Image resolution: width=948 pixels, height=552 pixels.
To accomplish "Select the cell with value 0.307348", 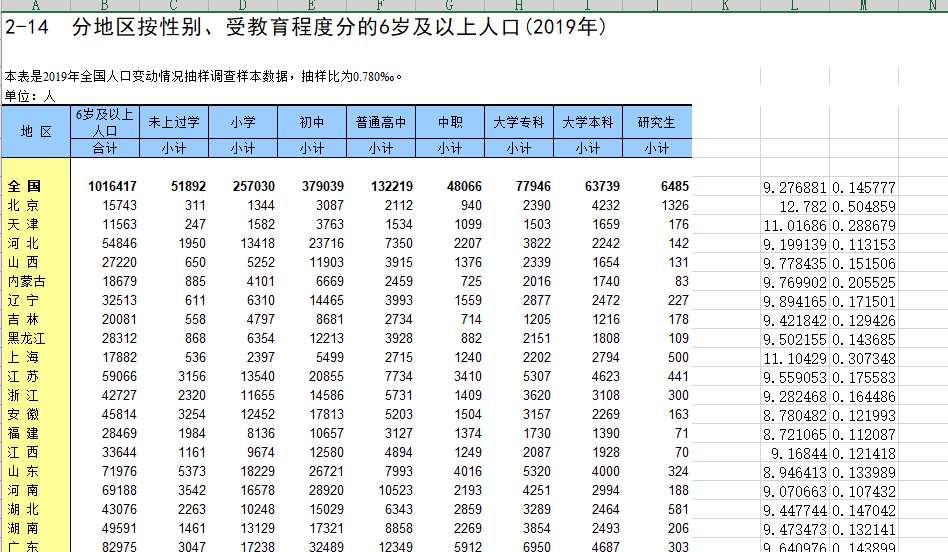I will pyautogui.click(x=864, y=359).
